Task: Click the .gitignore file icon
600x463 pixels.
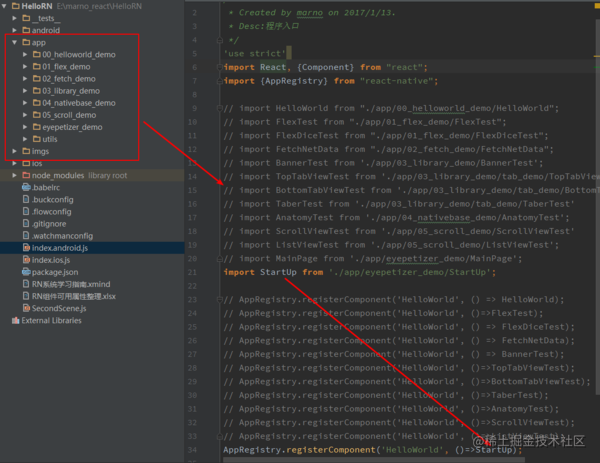Action: click(x=26, y=223)
